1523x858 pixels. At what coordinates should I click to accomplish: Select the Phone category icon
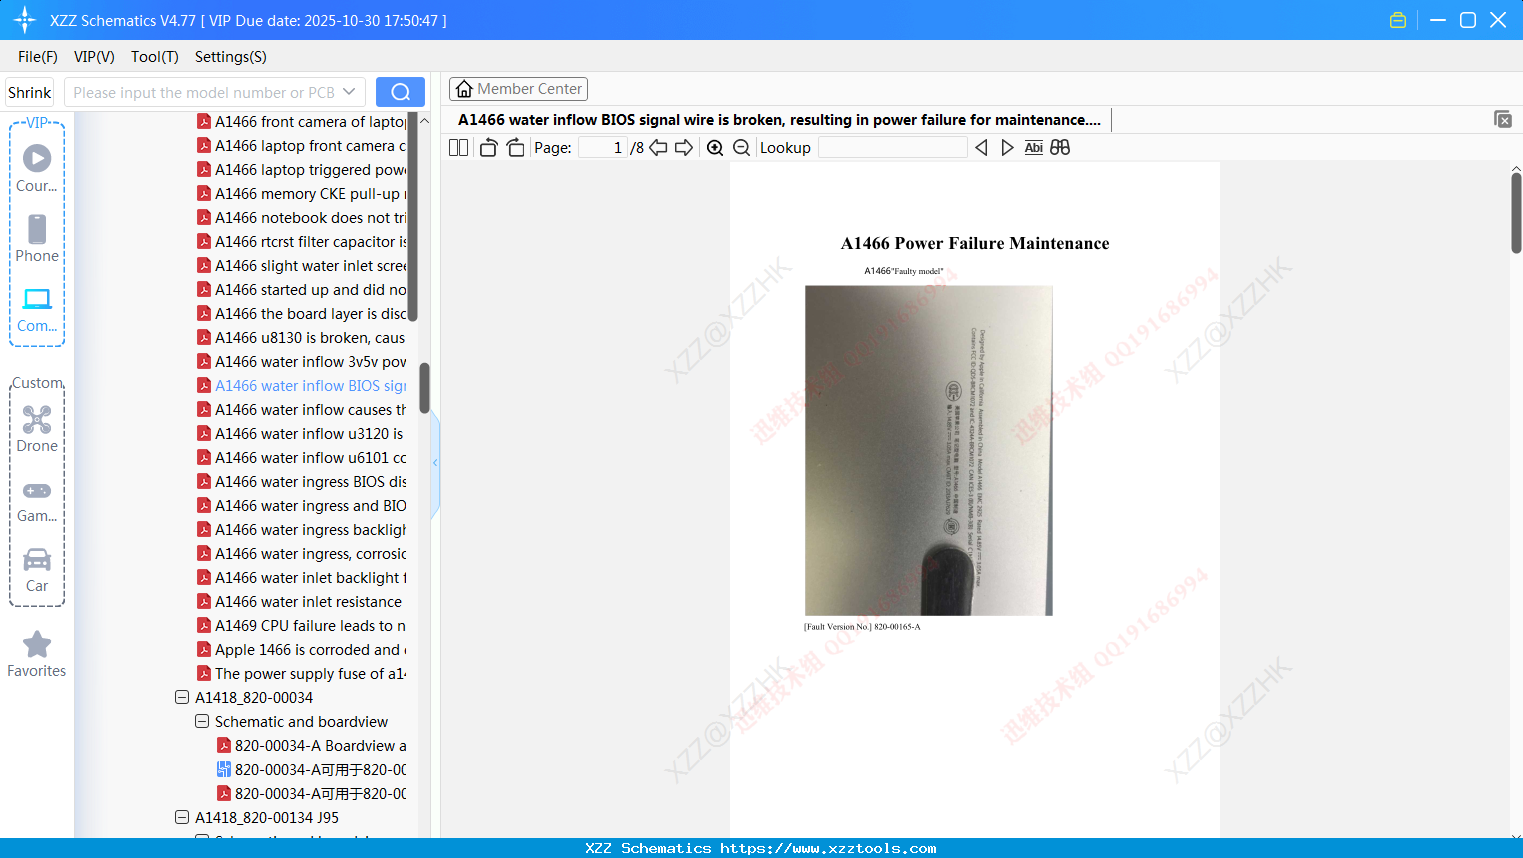click(37, 238)
